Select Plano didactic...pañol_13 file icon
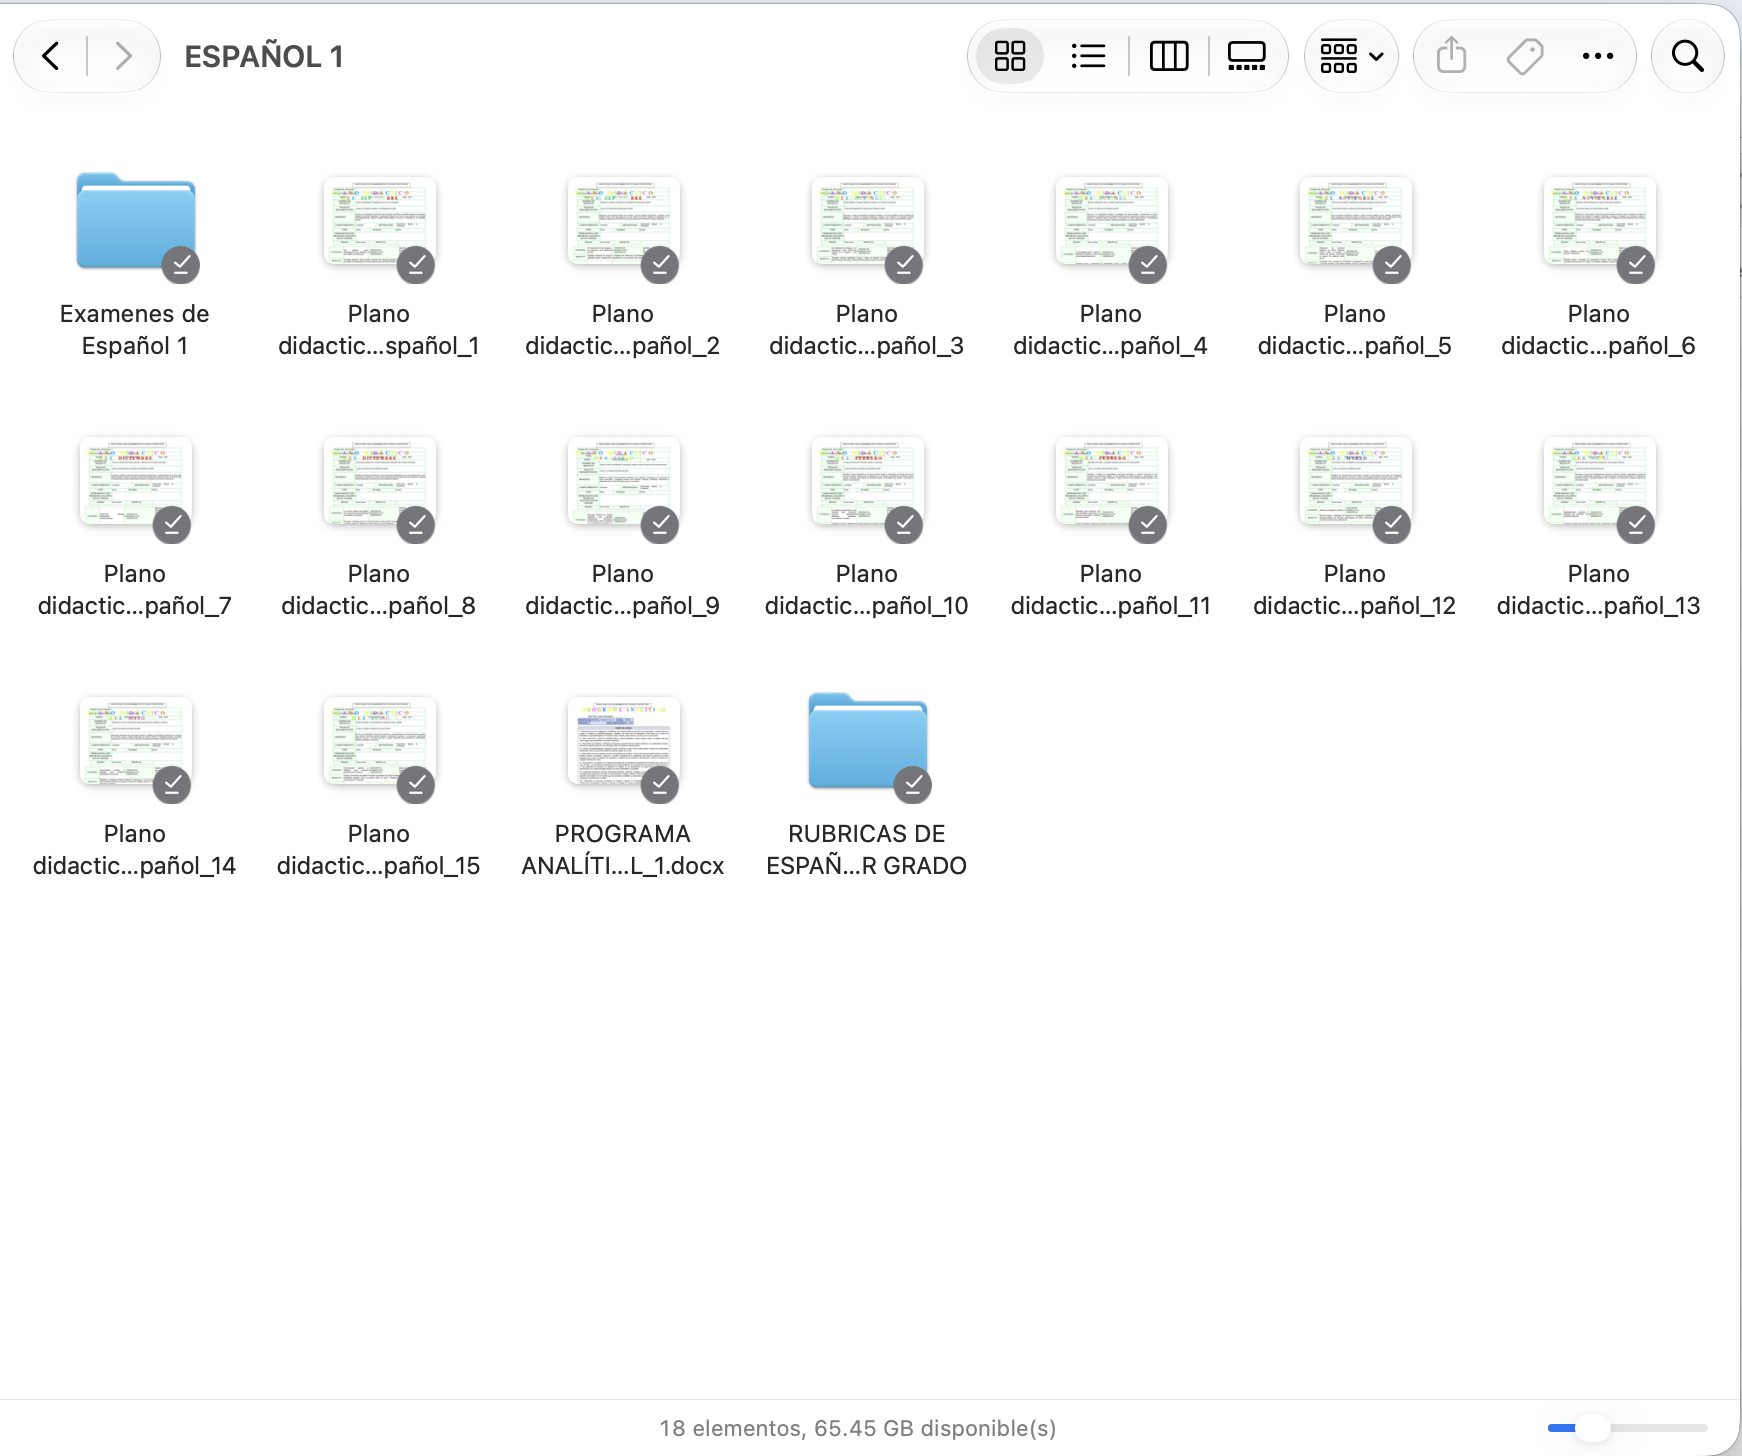This screenshot has width=1742, height=1456. click(x=1599, y=481)
